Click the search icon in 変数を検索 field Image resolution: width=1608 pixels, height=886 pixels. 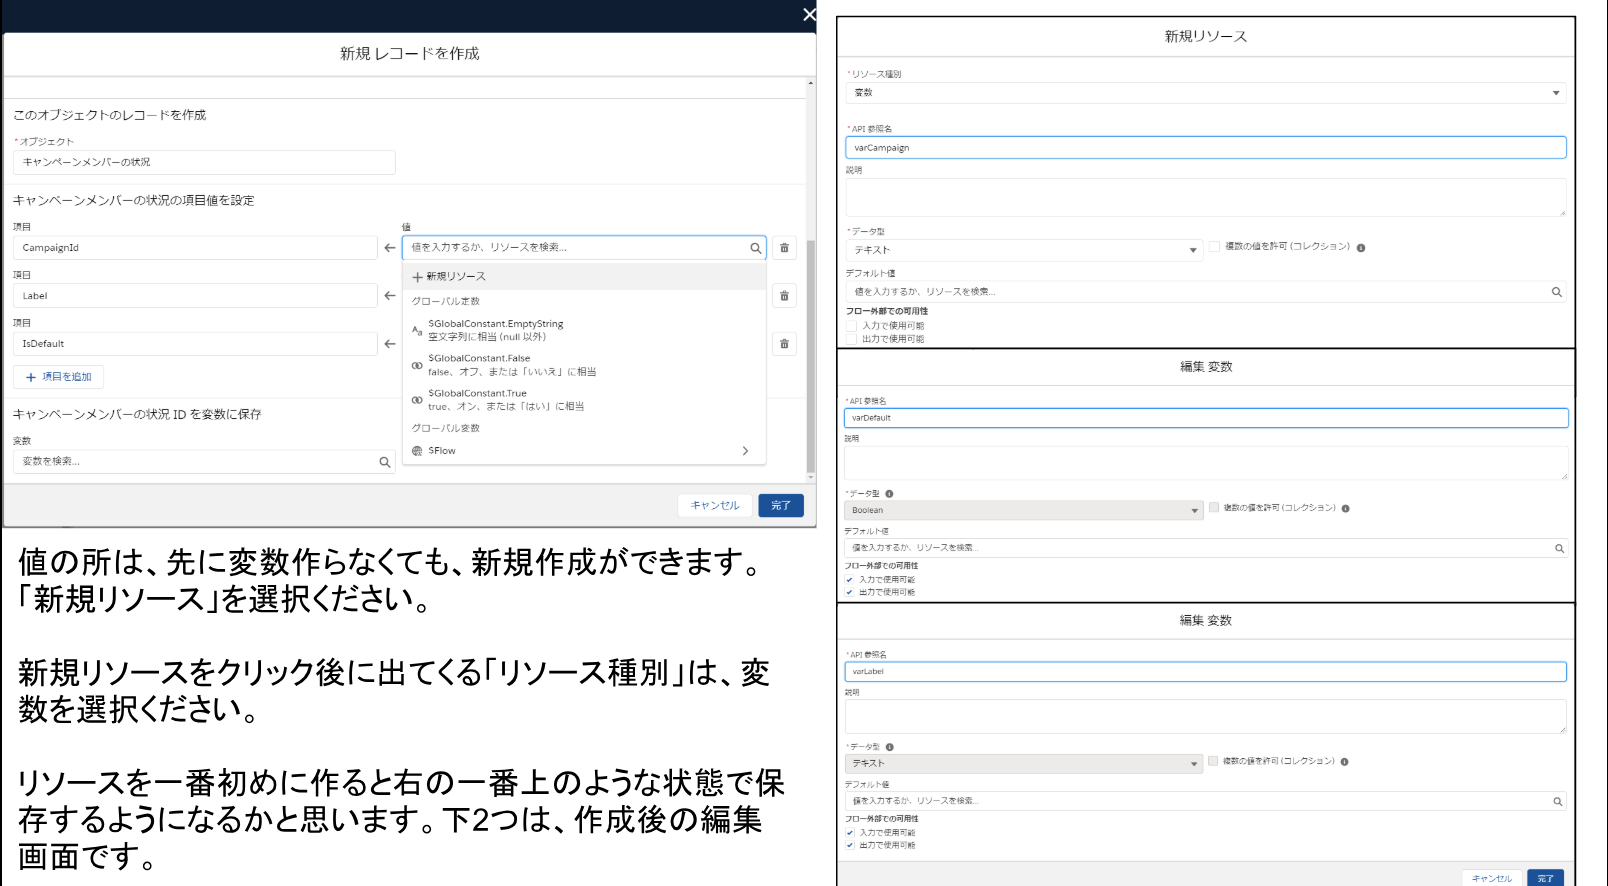(384, 462)
